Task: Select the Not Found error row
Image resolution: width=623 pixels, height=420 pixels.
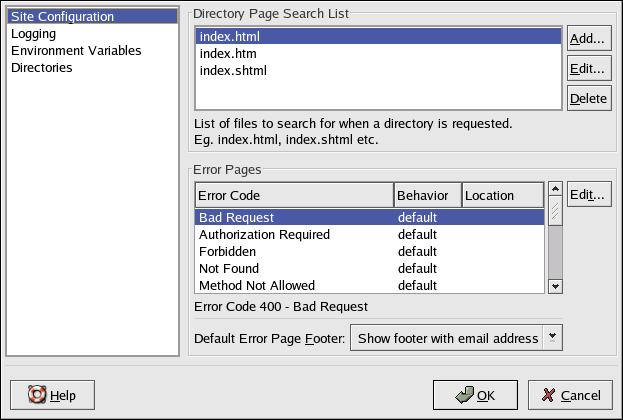Action: tap(230, 268)
